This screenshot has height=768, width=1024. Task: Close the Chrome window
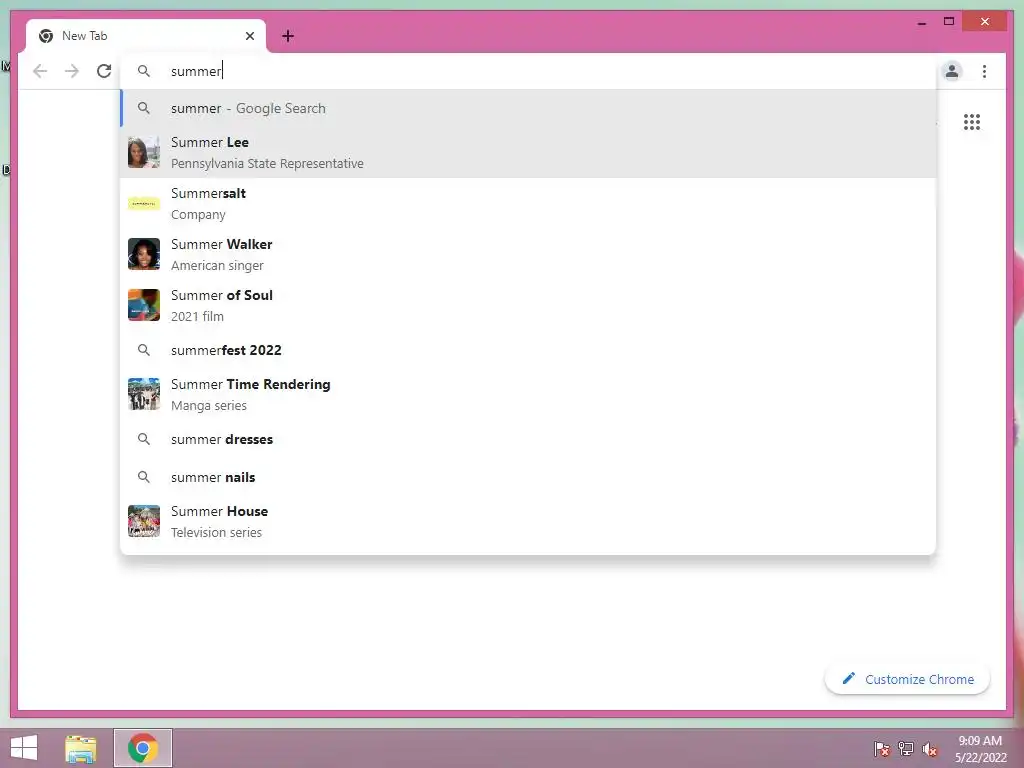tap(985, 22)
